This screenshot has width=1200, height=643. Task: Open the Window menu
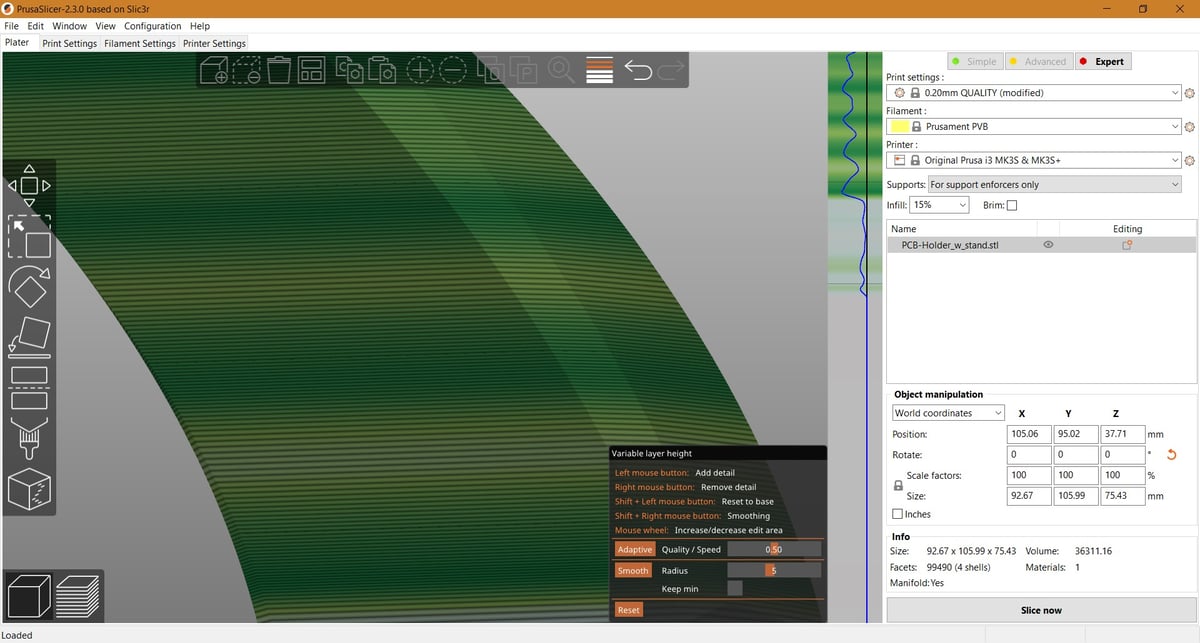[69, 26]
